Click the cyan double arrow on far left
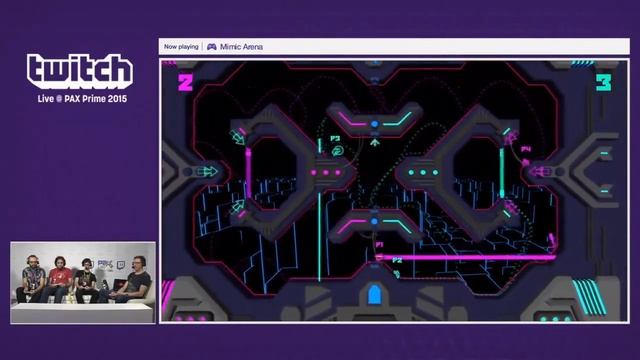This screenshot has width=640, height=360. (x=207, y=172)
